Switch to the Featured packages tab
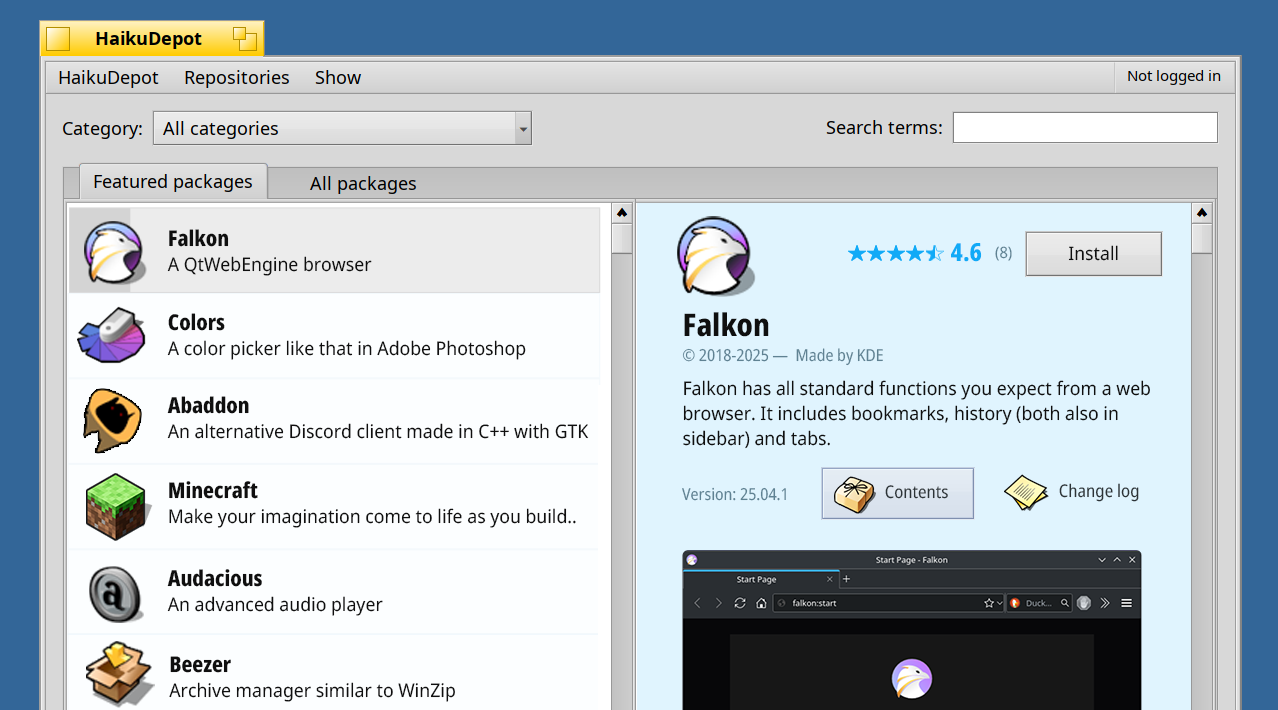1278x710 pixels. pyautogui.click(x=173, y=181)
